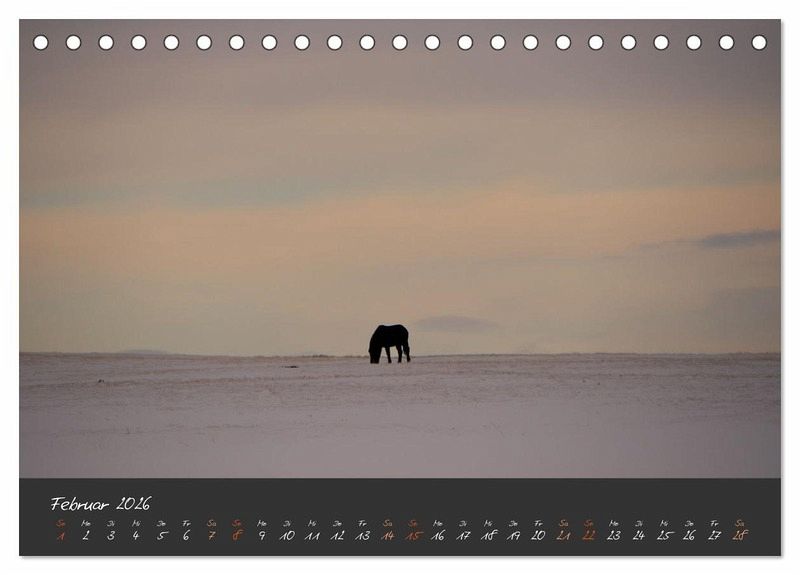Select day 2 in the date row
This screenshot has width=800, height=575.
coord(86,535)
